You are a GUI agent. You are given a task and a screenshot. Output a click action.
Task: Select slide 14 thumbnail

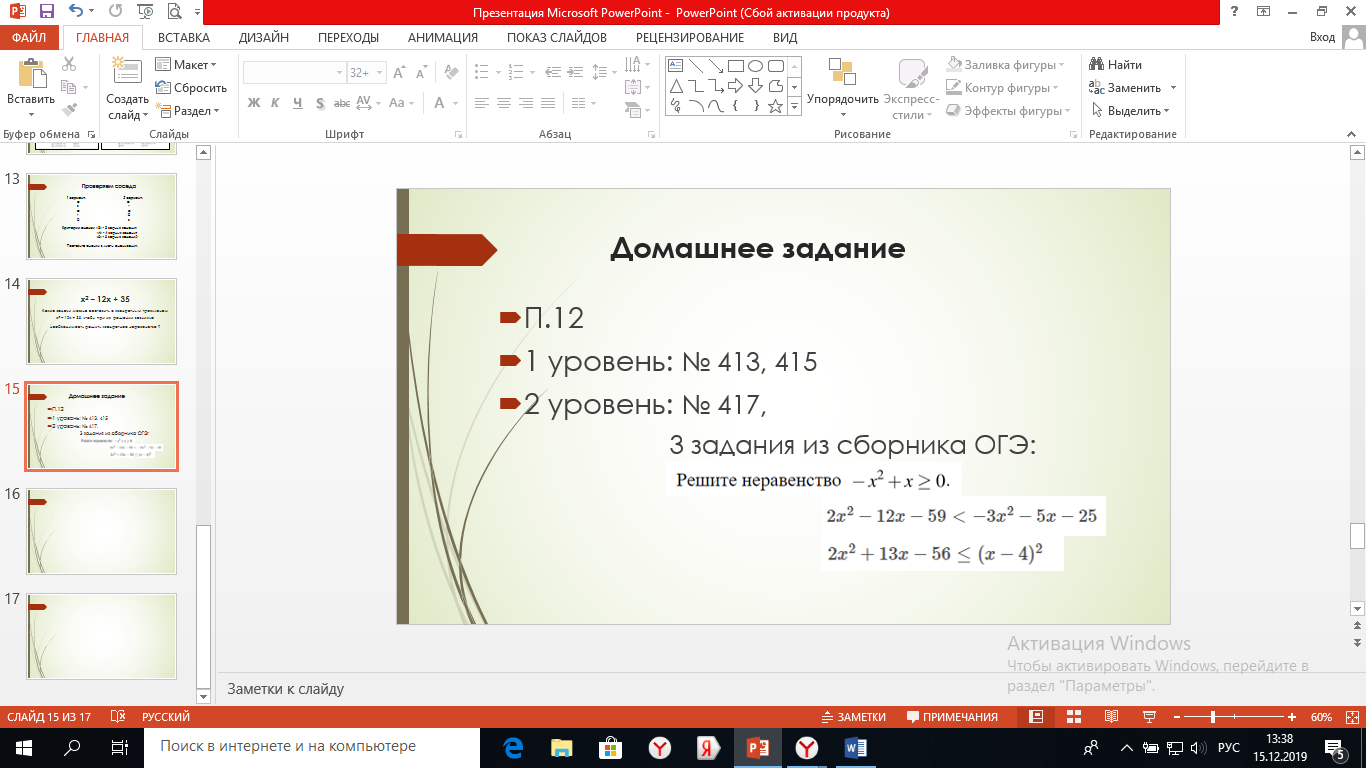click(101, 322)
